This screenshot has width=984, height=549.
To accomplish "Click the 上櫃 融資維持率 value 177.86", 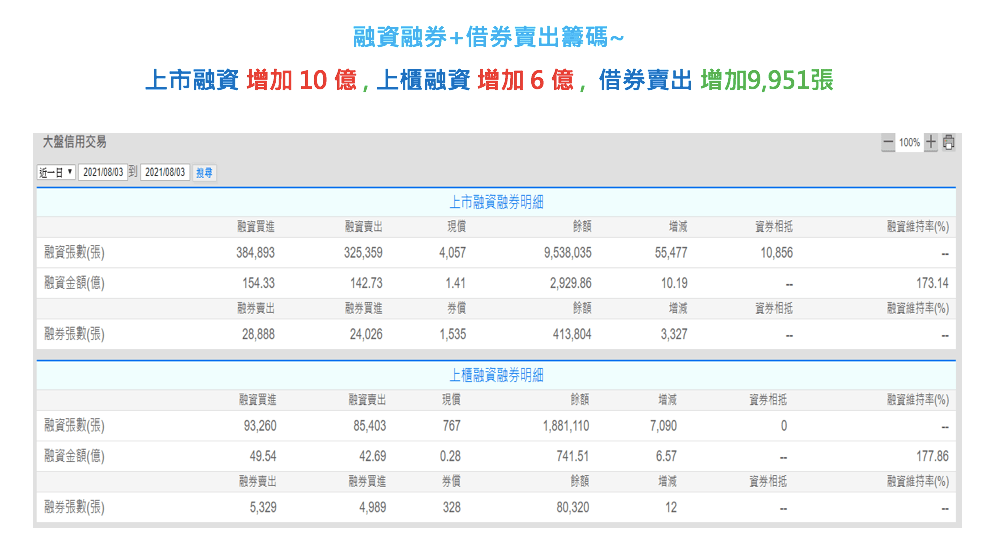I will point(932,456).
